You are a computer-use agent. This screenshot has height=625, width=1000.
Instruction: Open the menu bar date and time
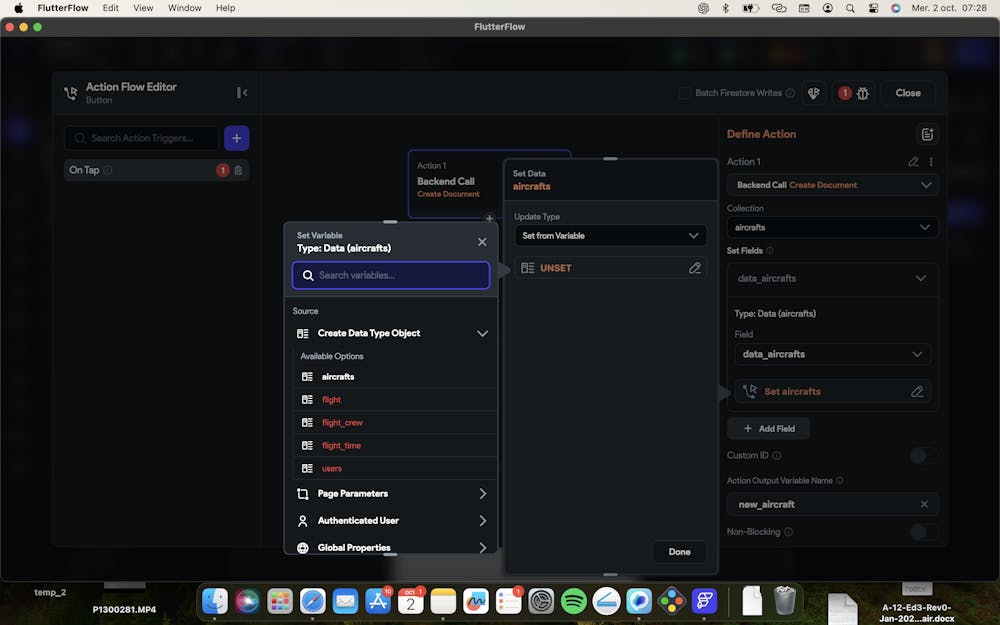949,8
